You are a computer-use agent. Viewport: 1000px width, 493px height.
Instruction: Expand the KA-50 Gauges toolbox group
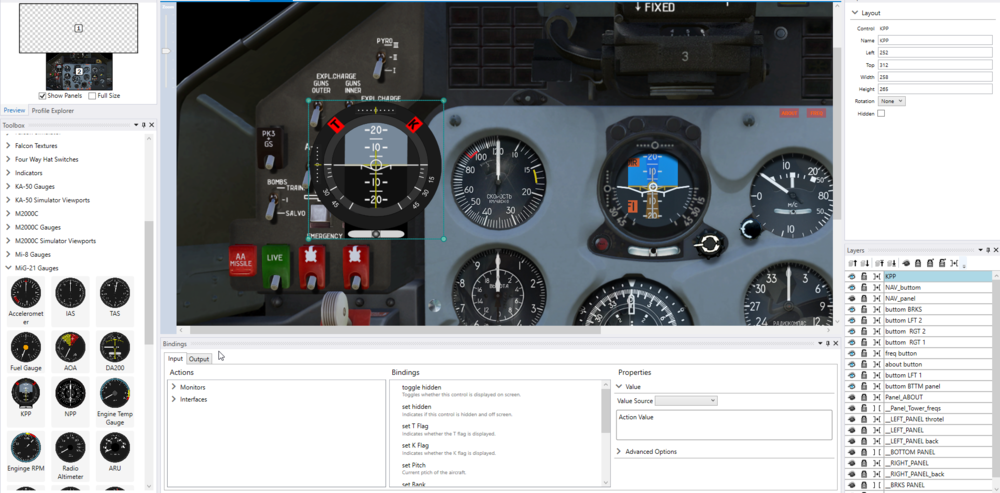pos(8,186)
